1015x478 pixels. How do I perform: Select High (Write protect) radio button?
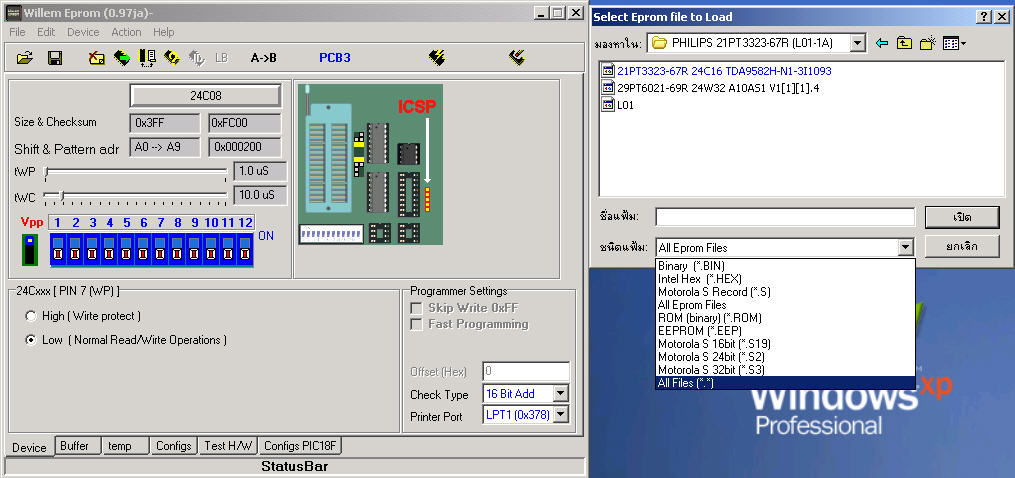(x=30, y=316)
